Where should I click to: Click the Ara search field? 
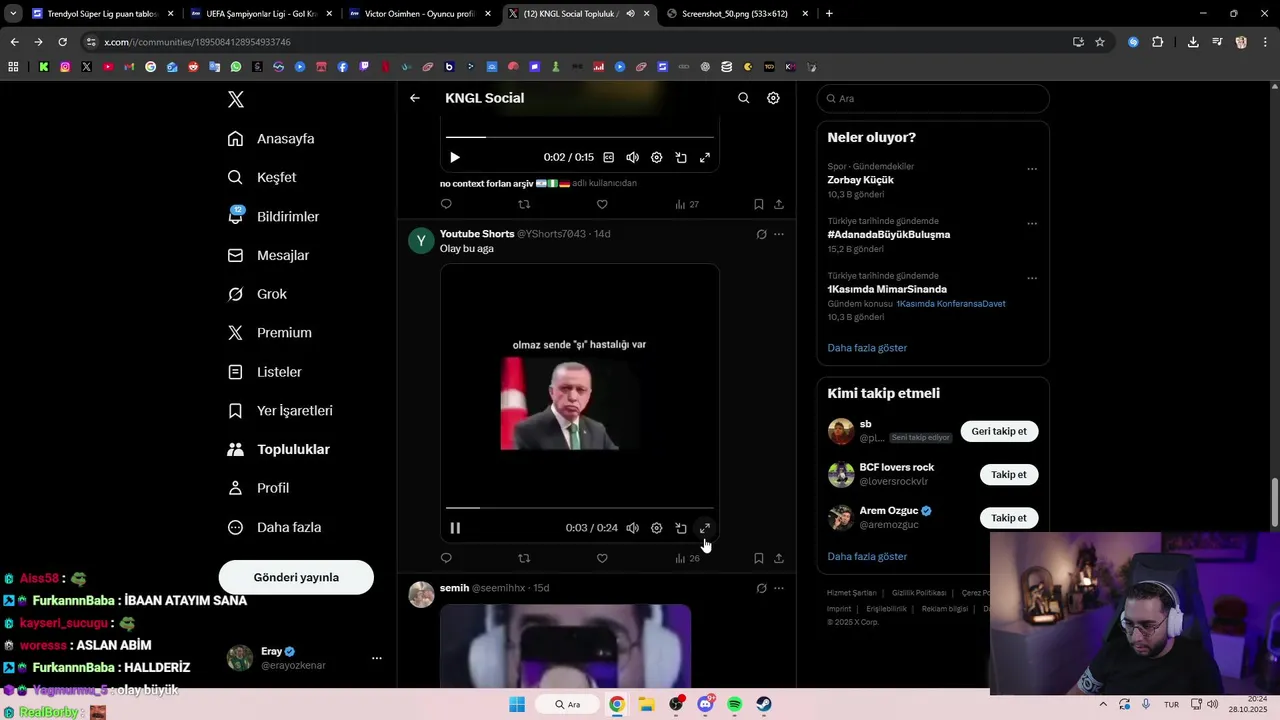click(x=933, y=98)
